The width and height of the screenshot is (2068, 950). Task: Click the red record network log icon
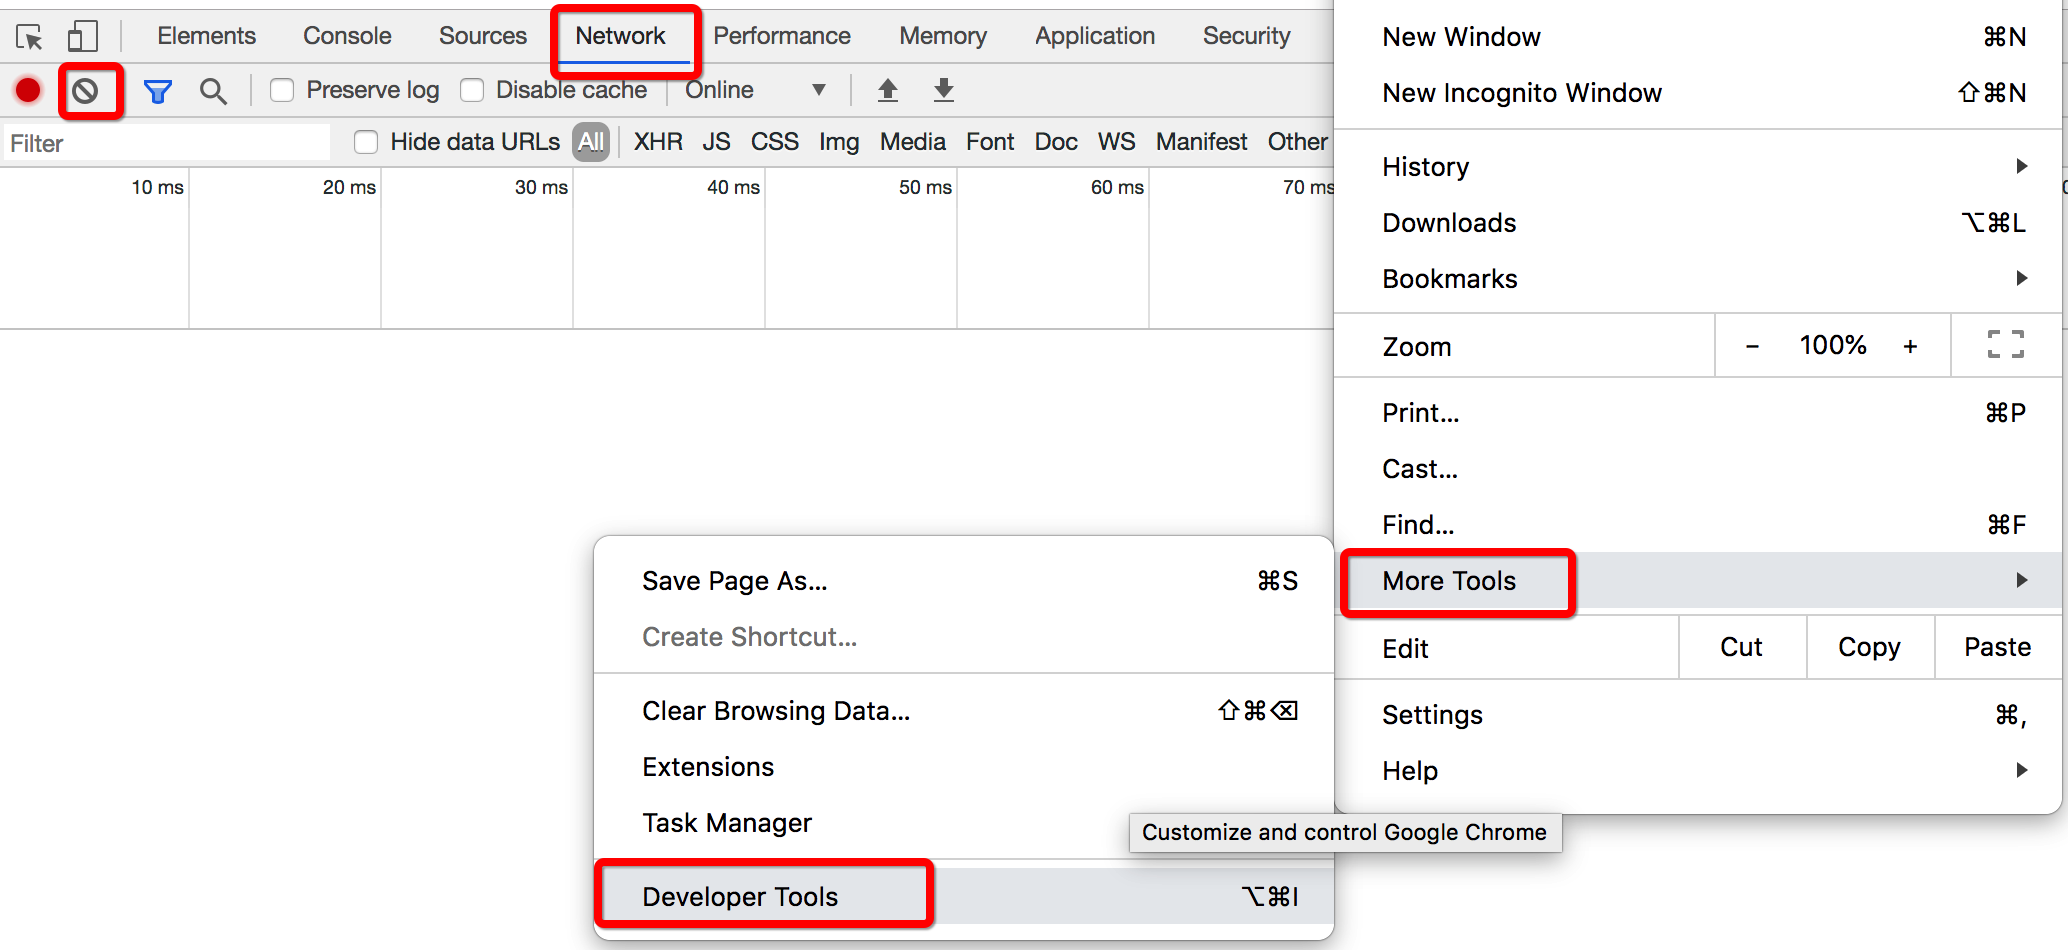pyautogui.click(x=28, y=90)
